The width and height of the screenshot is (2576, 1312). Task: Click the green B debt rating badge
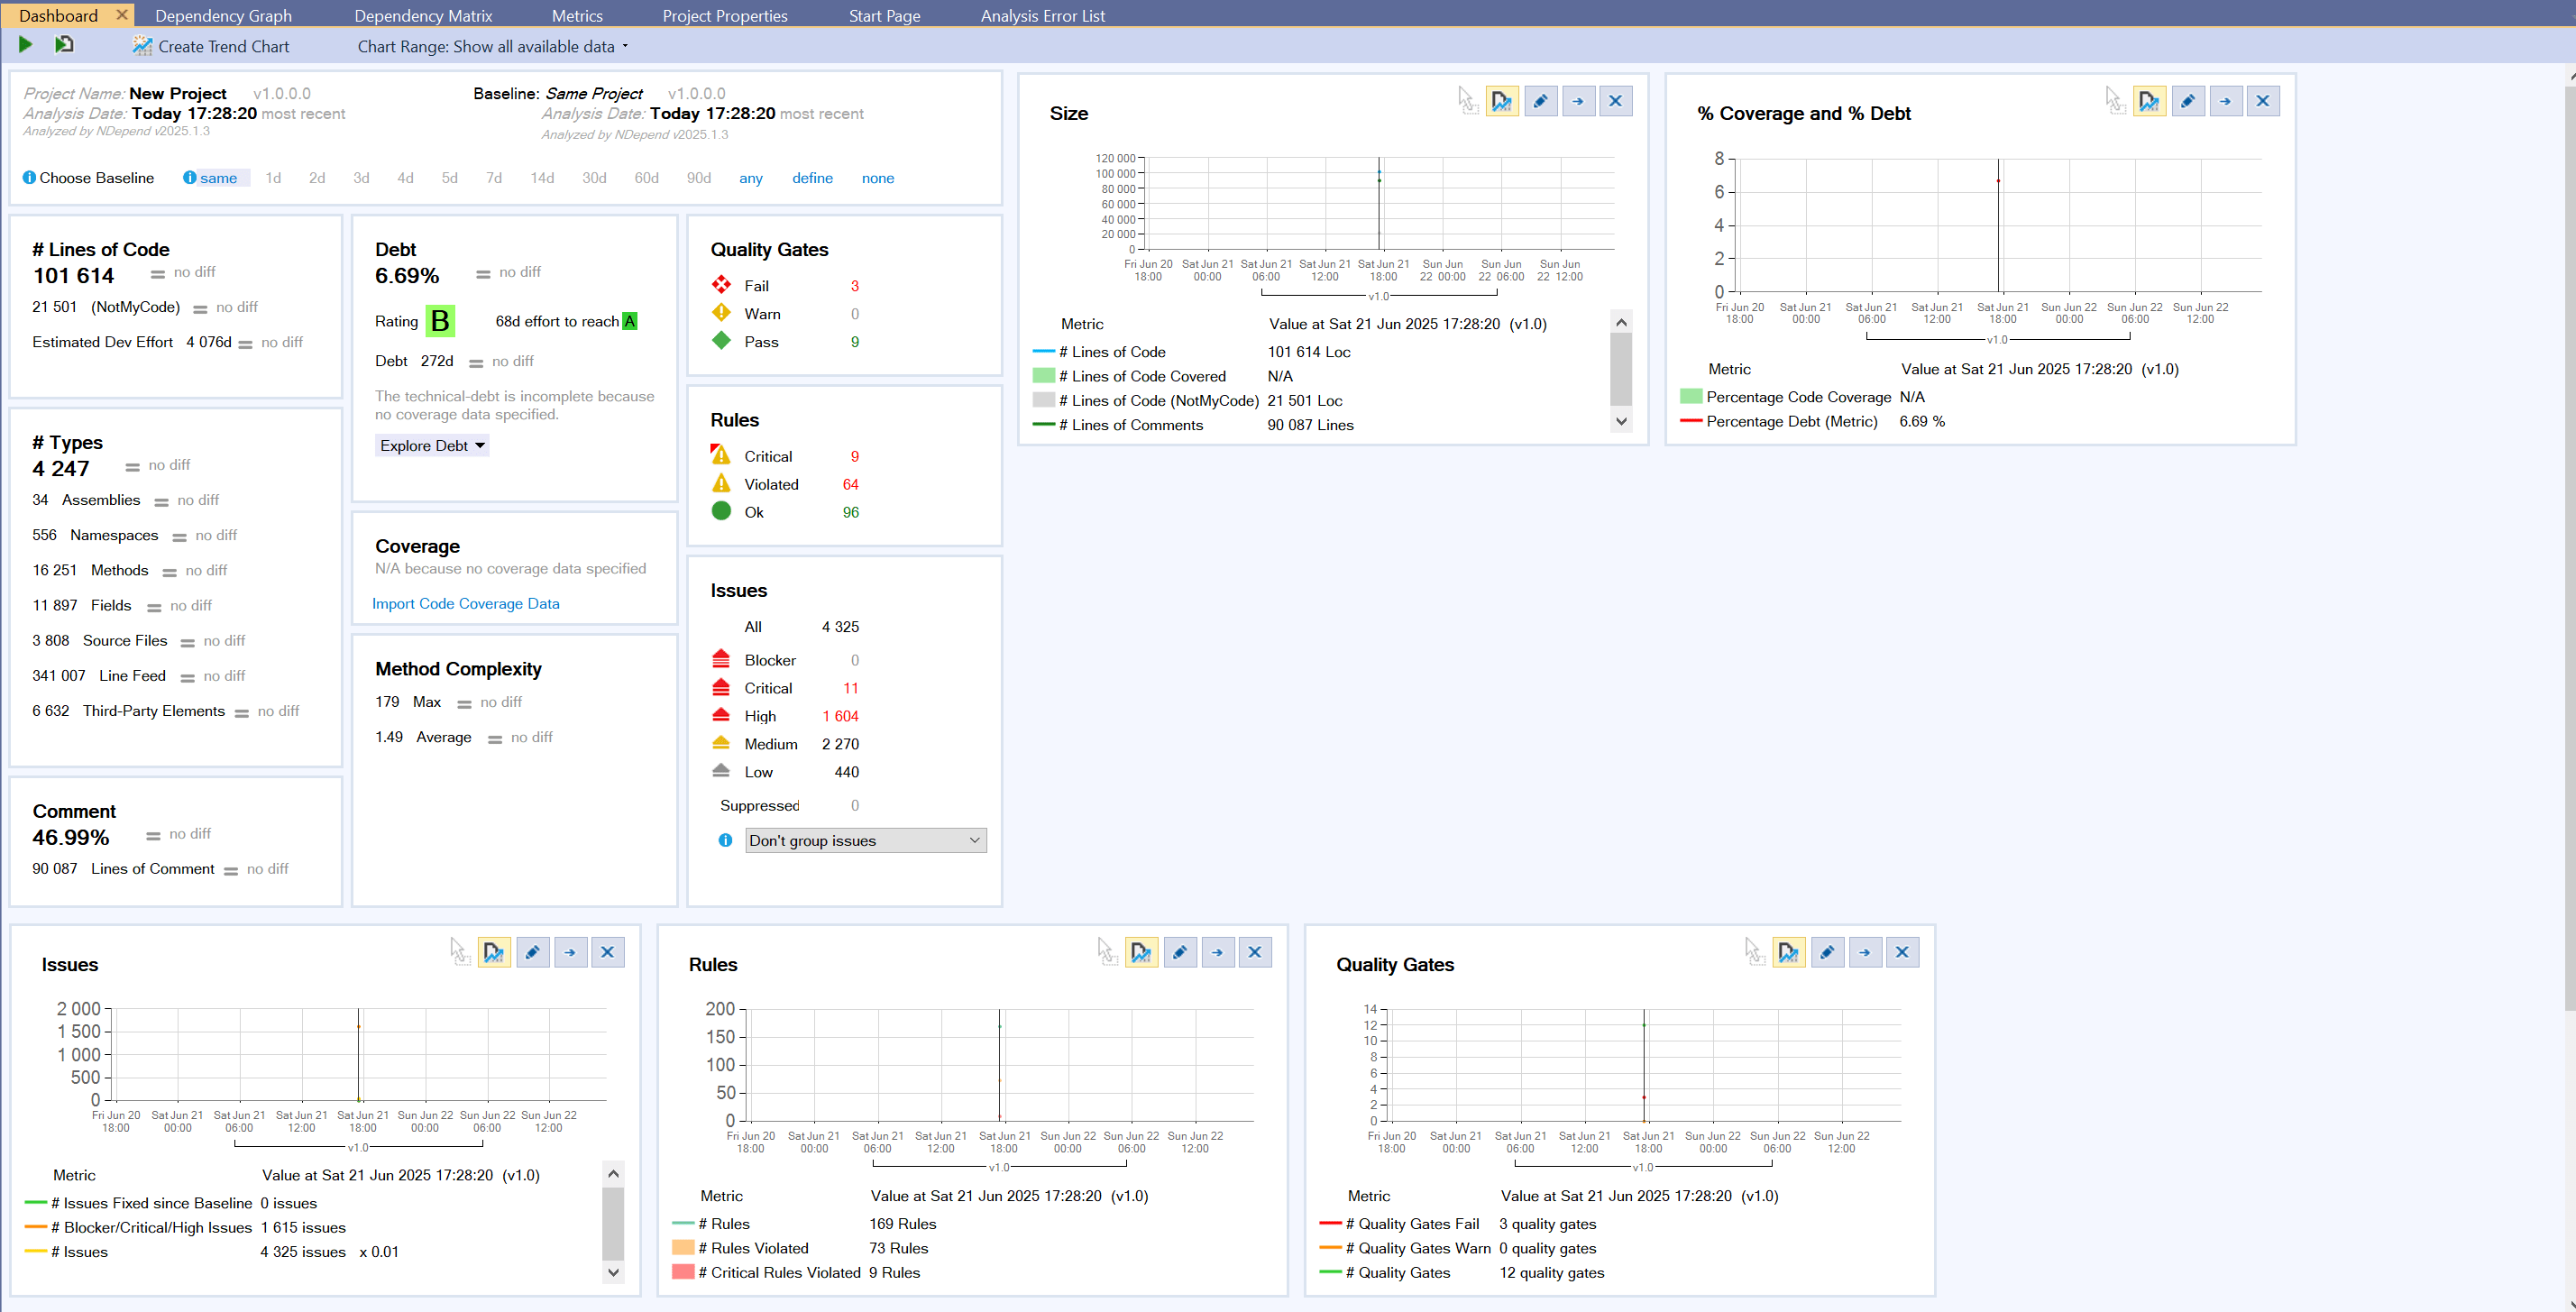click(440, 321)
